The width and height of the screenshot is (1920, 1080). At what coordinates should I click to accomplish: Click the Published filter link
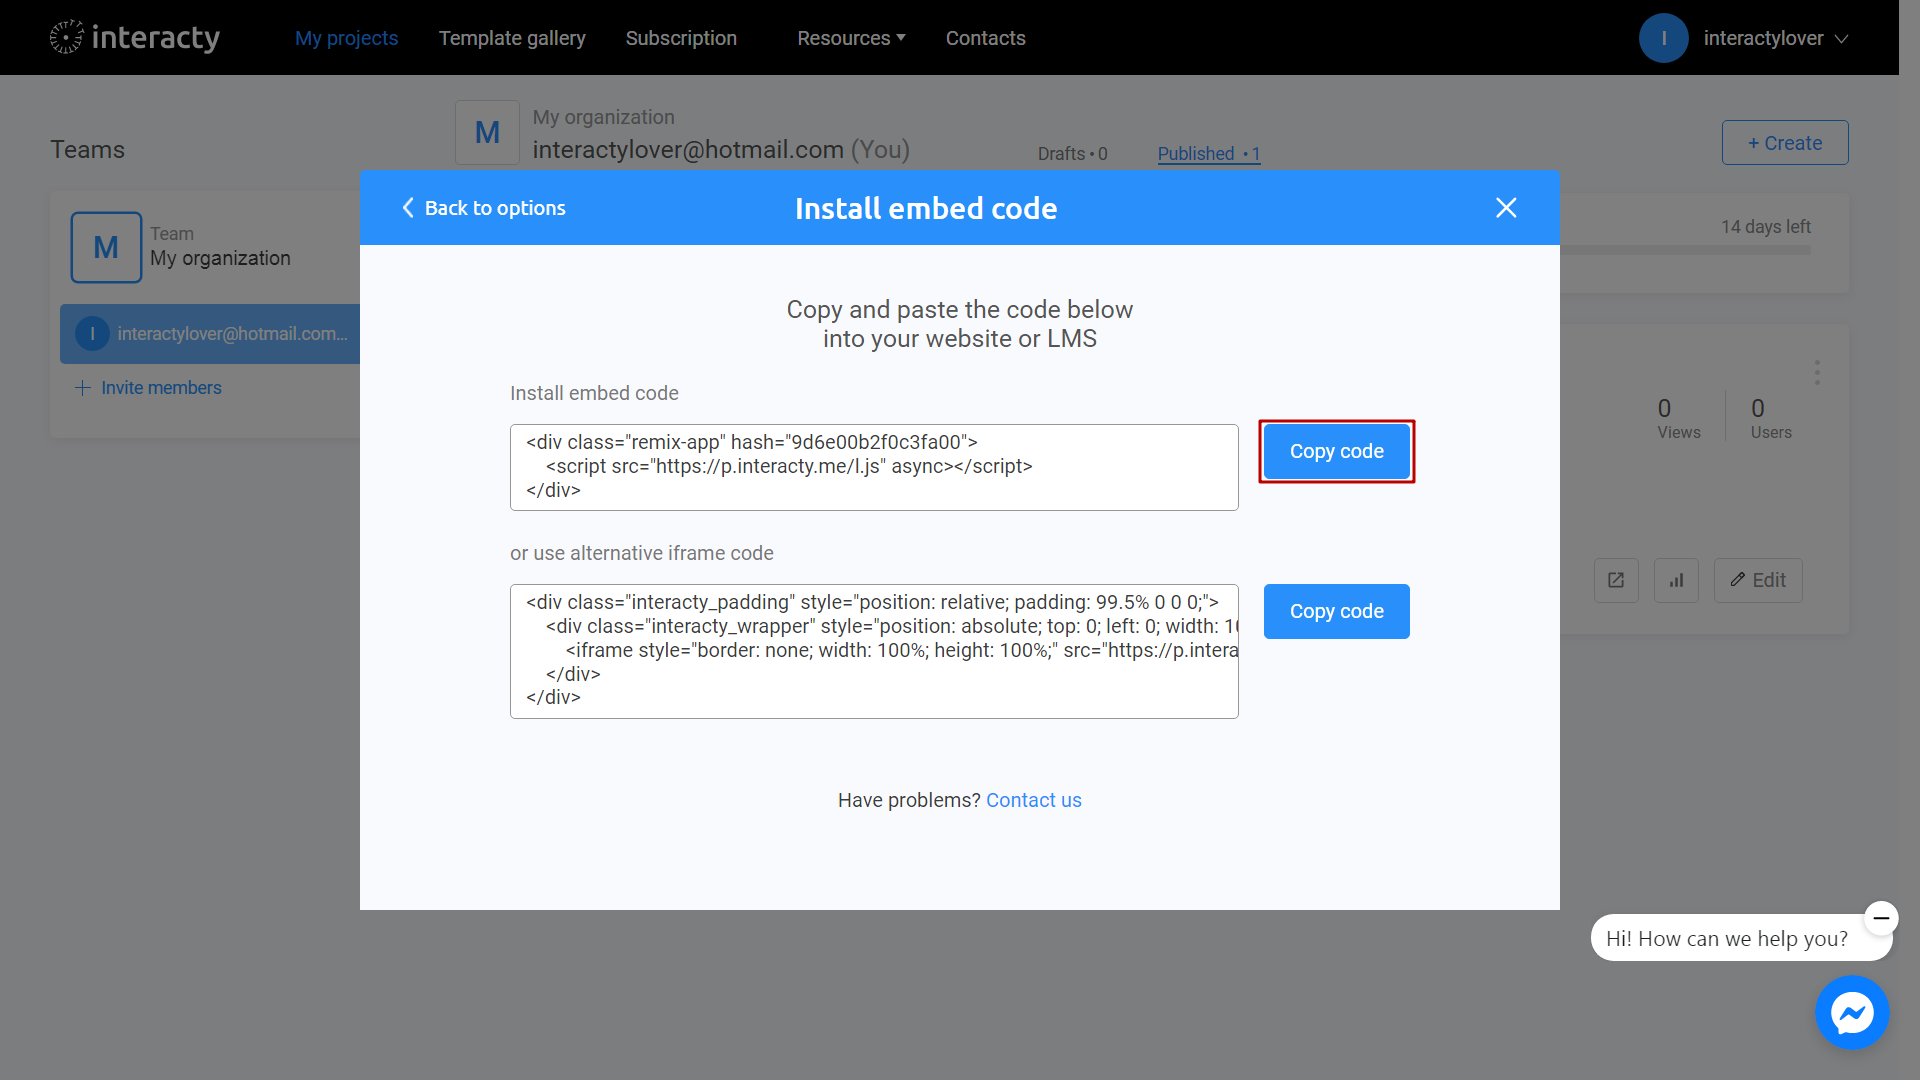1208,153
